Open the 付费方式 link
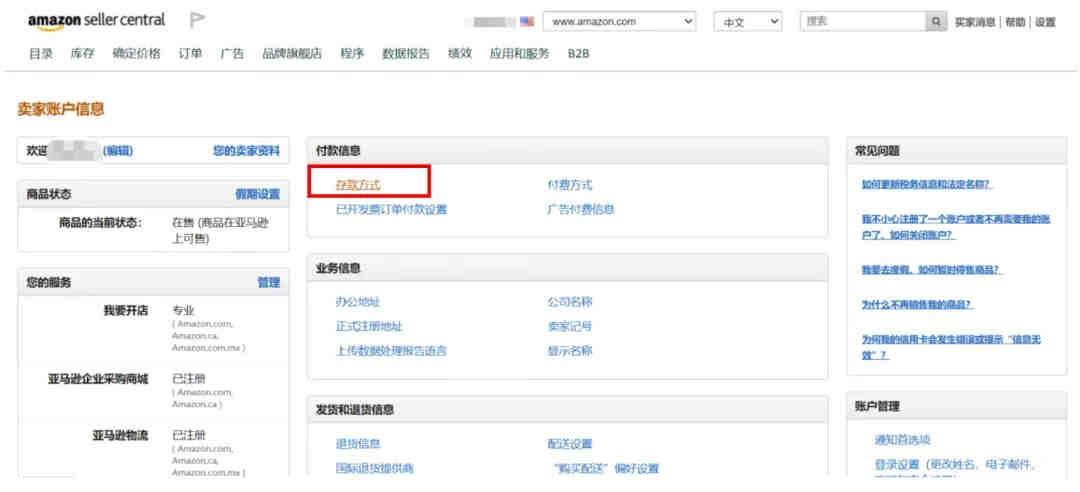Viewport: 1080px width, 492px height. tap(570, 185)
